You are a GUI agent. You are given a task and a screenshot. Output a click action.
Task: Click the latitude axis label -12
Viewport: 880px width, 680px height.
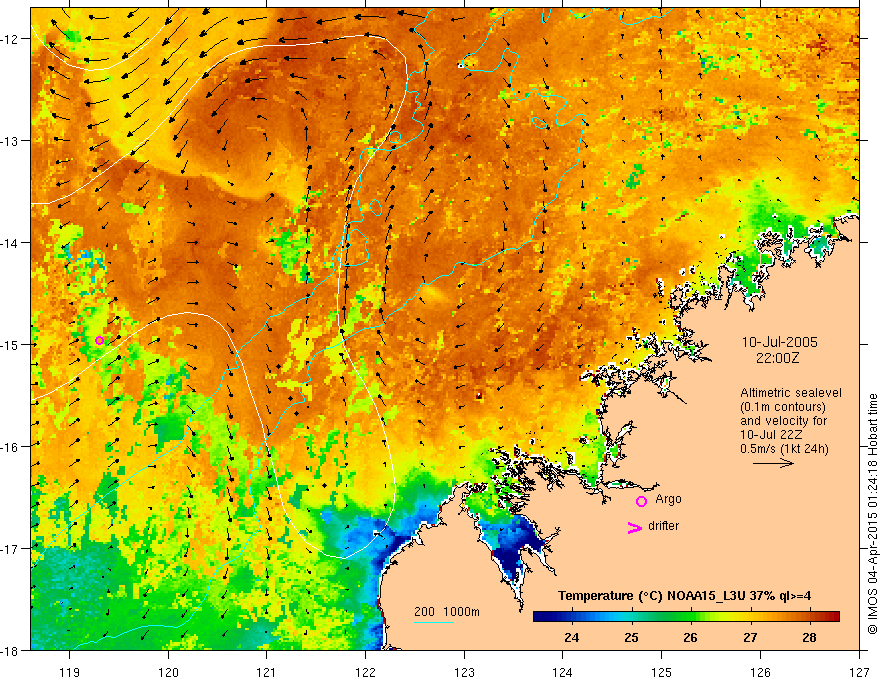pyautogui.click(x=9, y=39)
